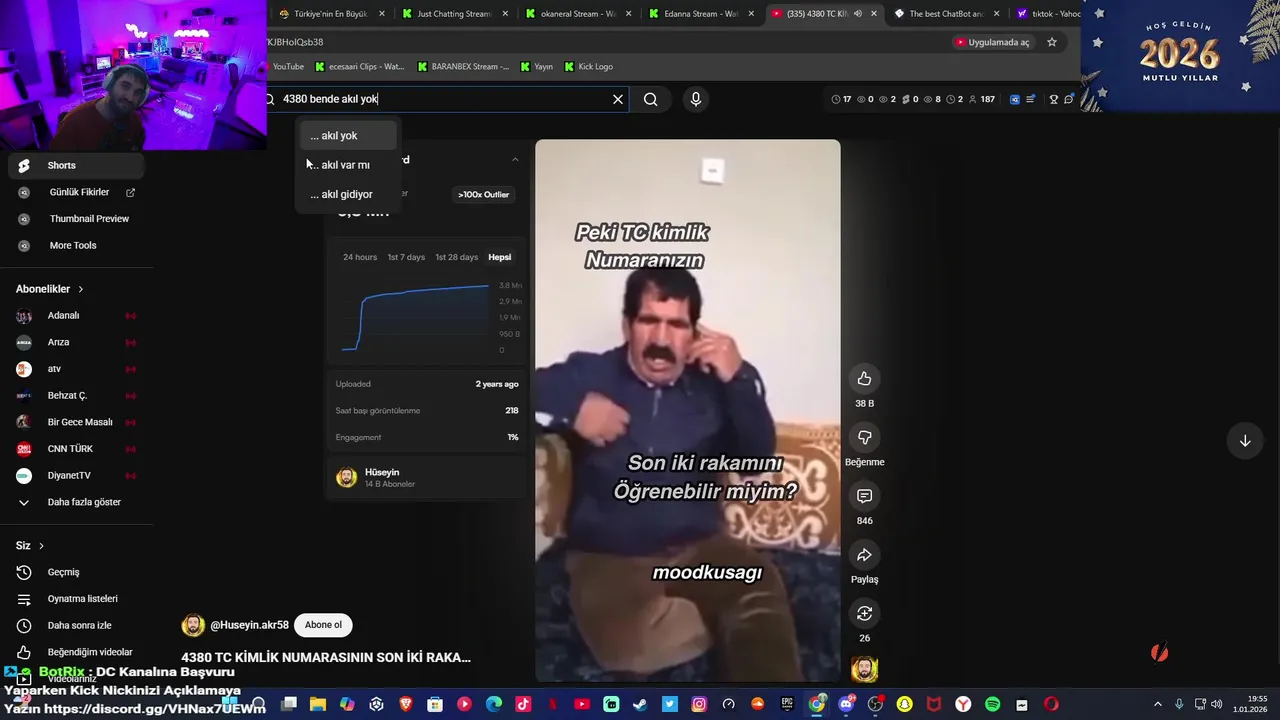Open Epic Games Launcher in taskbar

coord(787,704)
